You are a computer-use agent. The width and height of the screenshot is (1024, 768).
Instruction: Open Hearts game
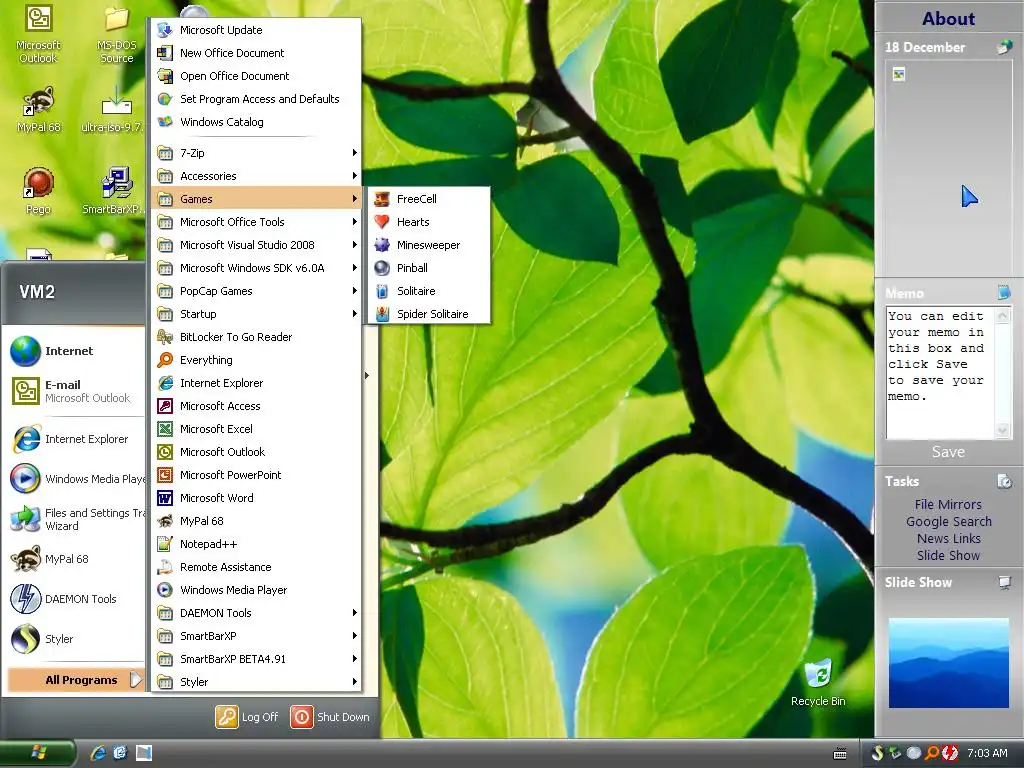point(429,222)
